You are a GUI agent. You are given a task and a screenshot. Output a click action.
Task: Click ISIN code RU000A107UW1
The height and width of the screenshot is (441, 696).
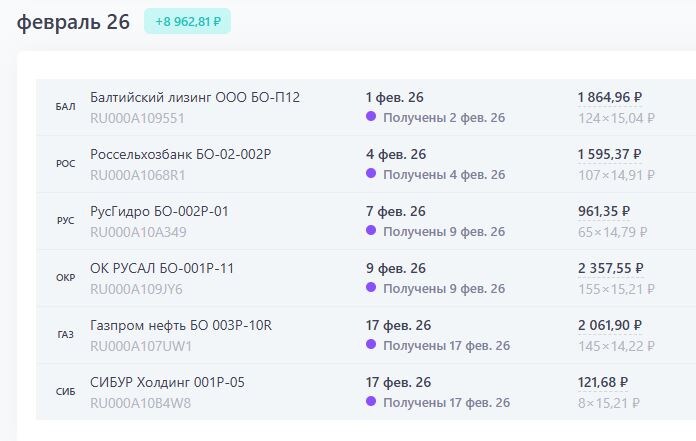(x=141, y=346)
